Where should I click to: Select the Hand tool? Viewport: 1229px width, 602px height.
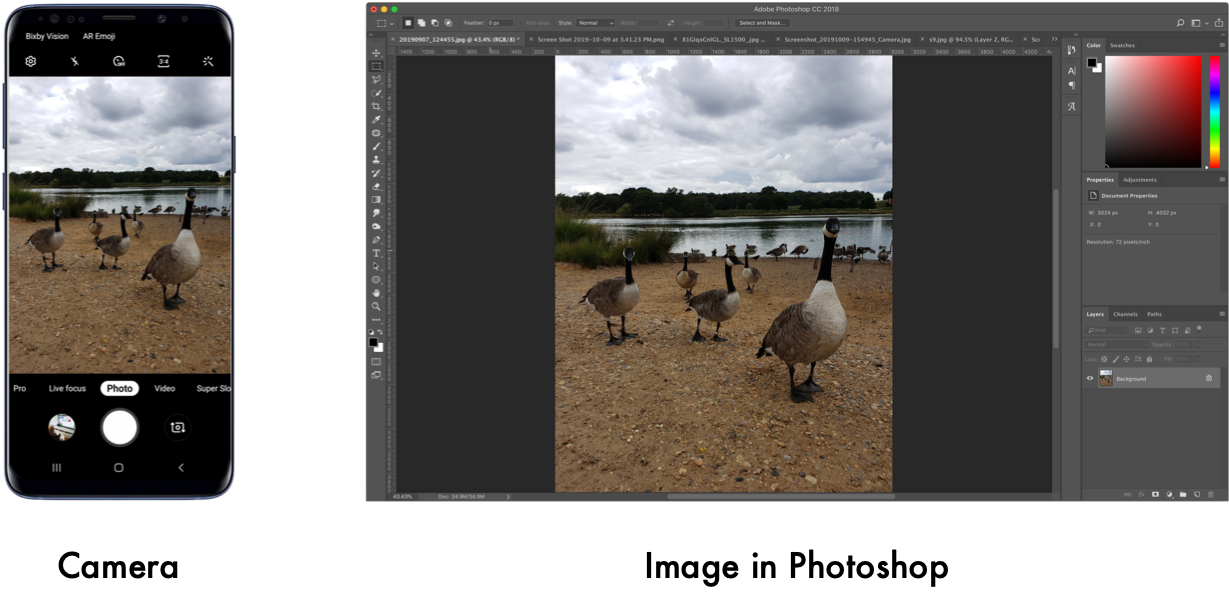coord(376,294)
